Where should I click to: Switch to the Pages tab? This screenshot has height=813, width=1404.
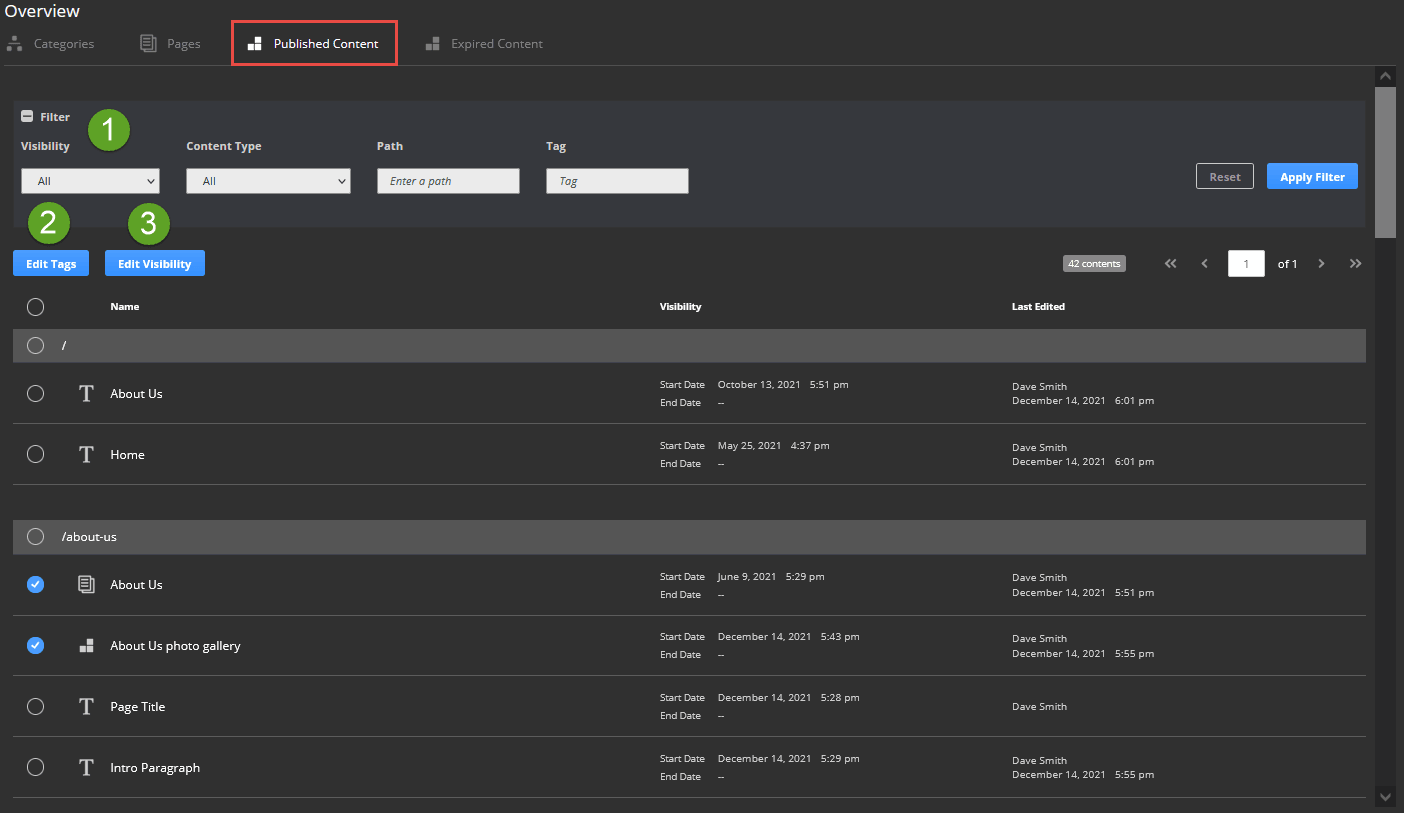(170, 43)
